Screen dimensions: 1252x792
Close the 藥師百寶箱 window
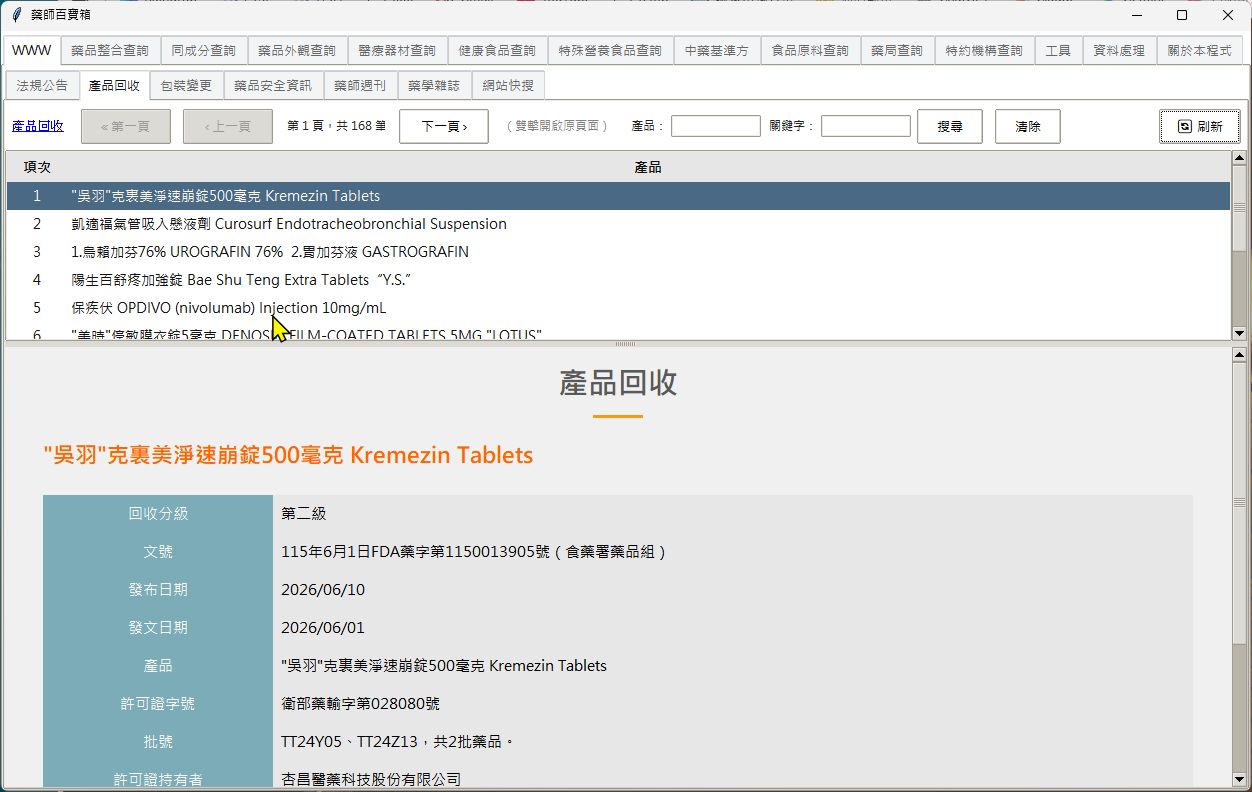click(1228, 15)
